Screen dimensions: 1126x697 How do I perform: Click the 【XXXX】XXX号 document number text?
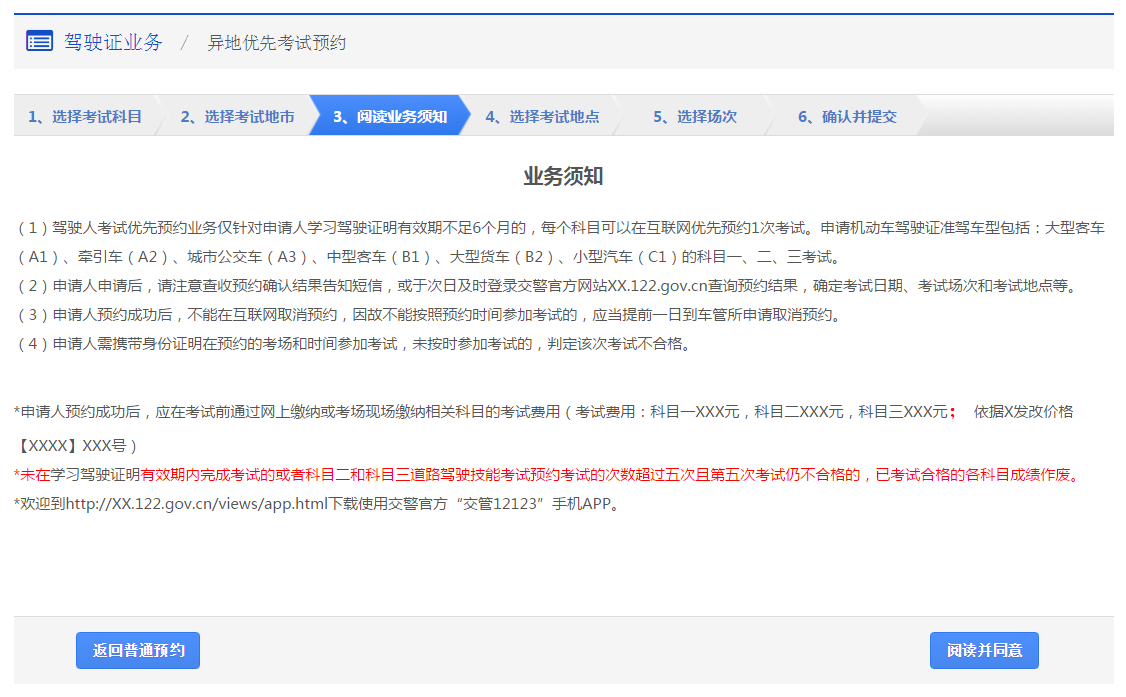coord(76,445)
